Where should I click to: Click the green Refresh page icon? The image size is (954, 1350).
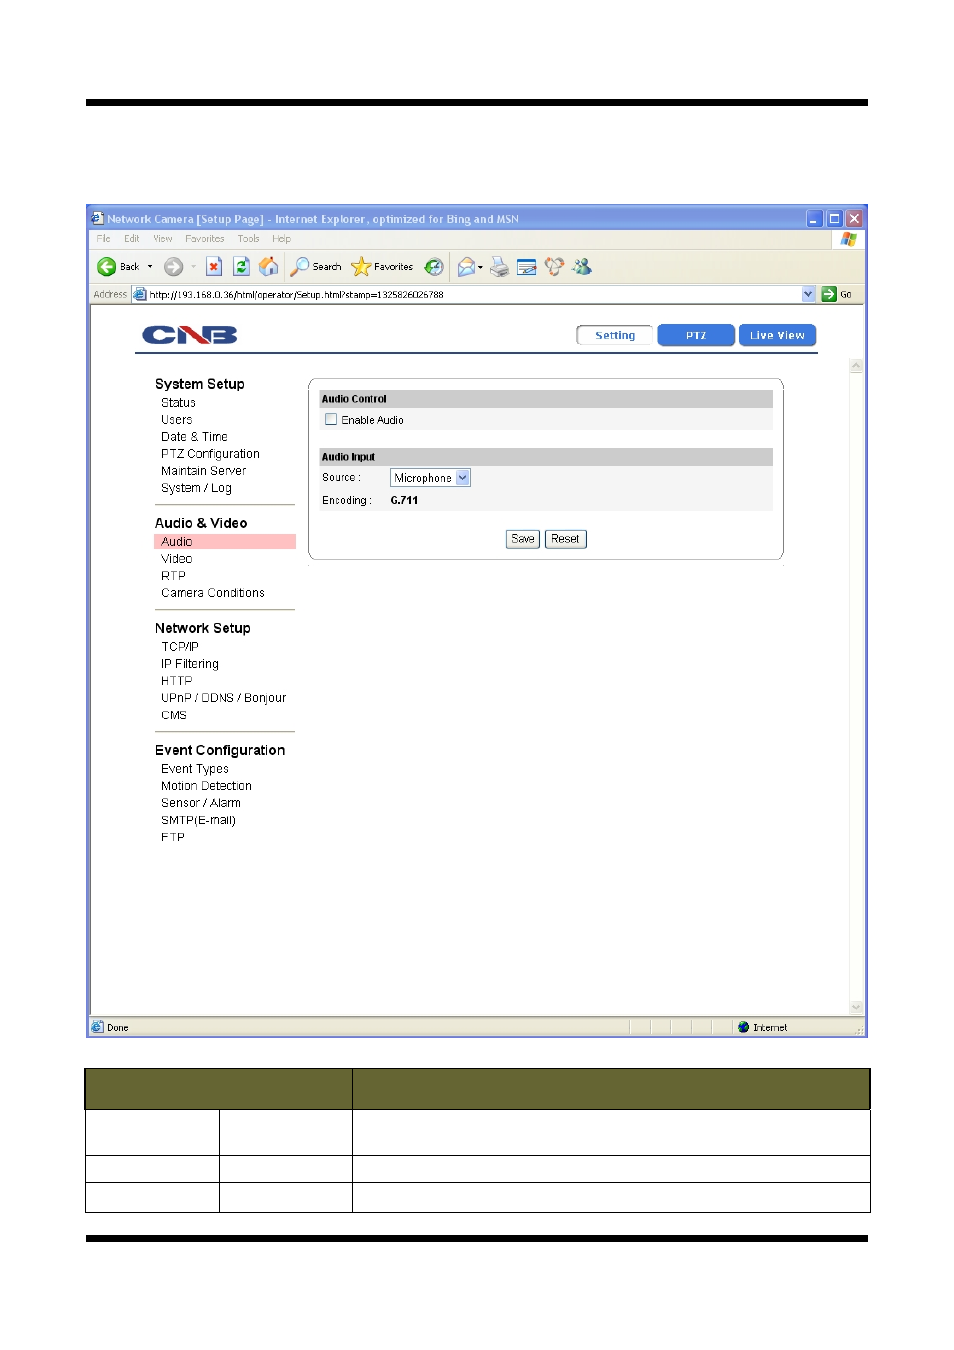(241, 267)
